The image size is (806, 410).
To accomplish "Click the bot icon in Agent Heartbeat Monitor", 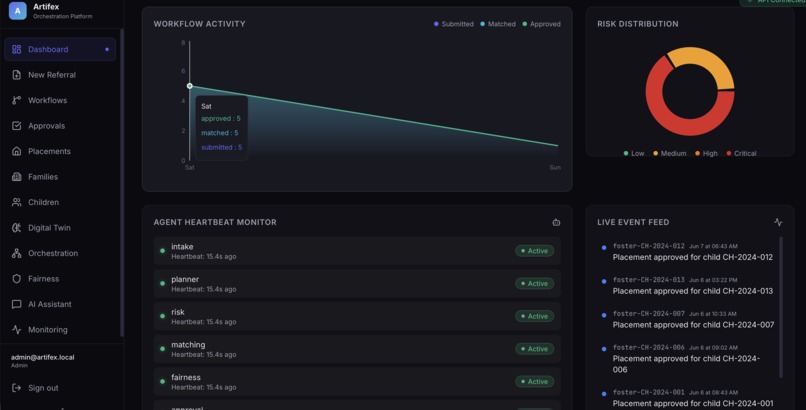I will (x=556, y=222).
